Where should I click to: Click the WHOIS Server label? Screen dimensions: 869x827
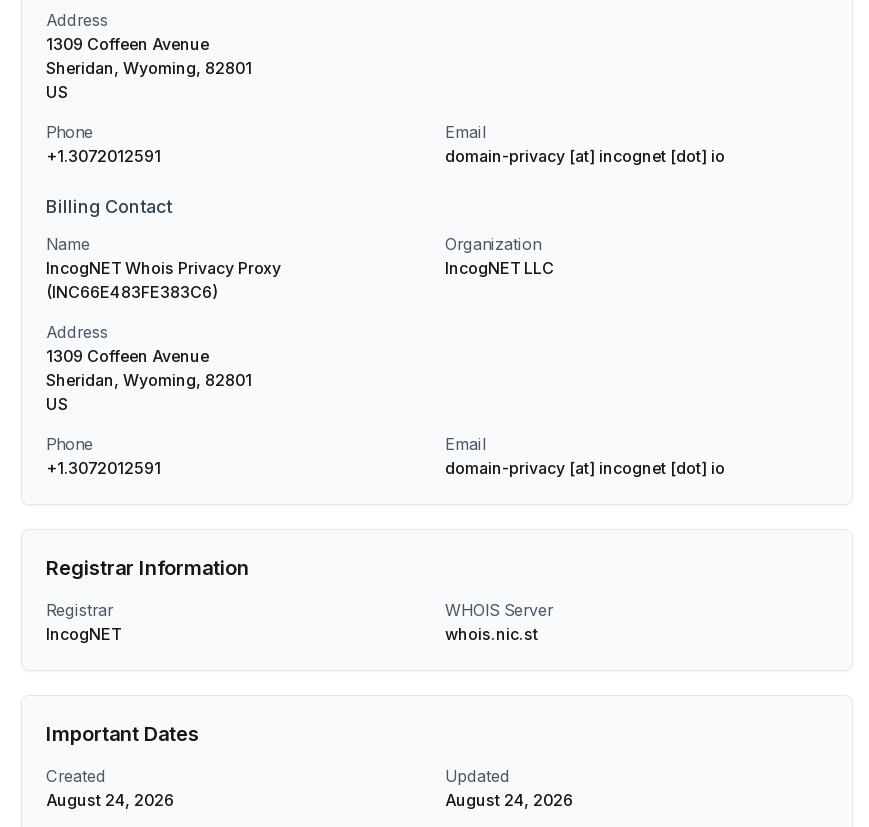click(499, 610)
